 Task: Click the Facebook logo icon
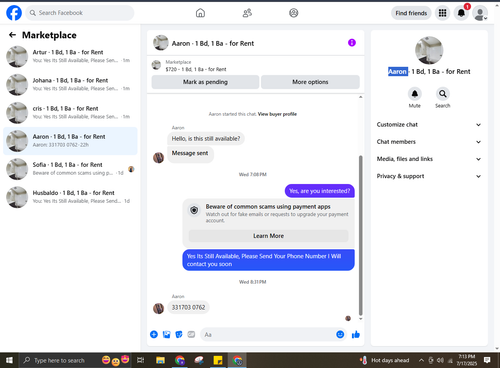click(x=14, y=13)
